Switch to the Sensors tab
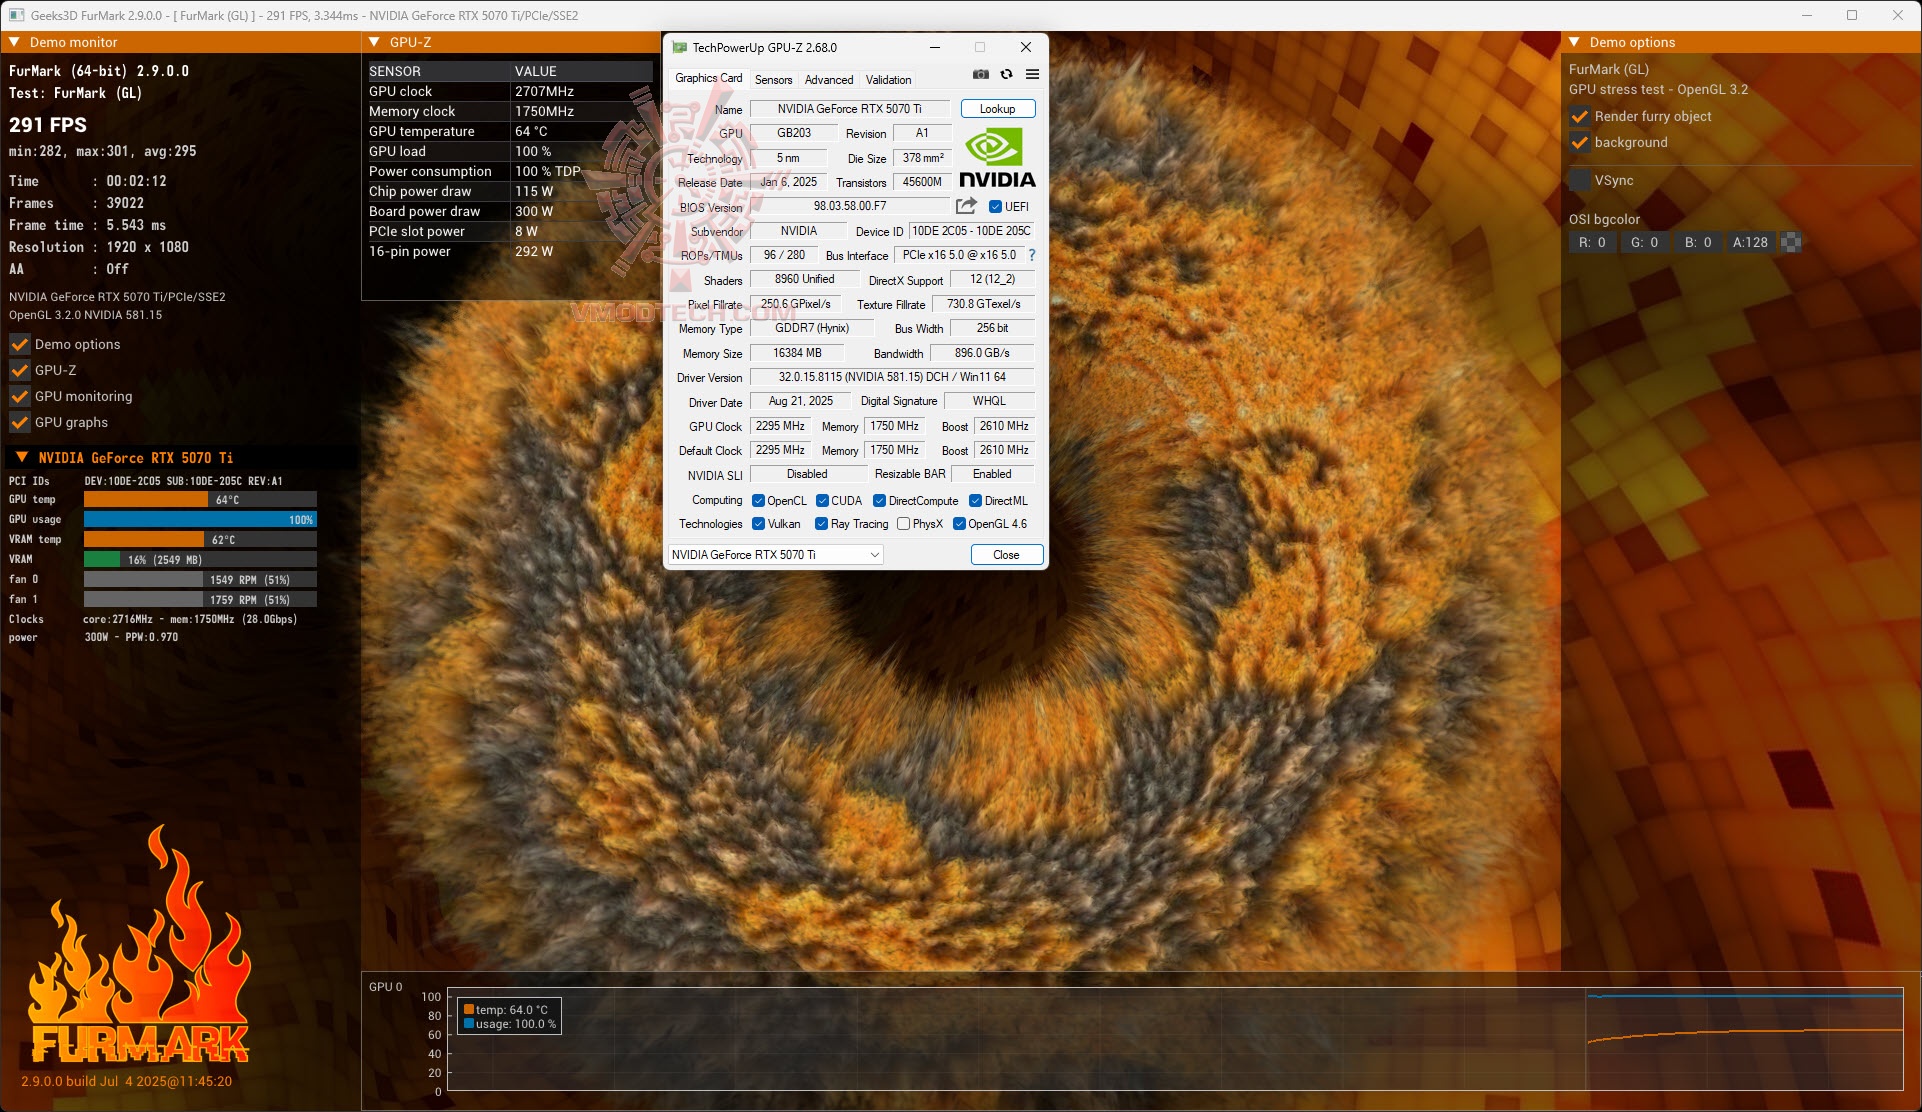 [x=773, y=80]
